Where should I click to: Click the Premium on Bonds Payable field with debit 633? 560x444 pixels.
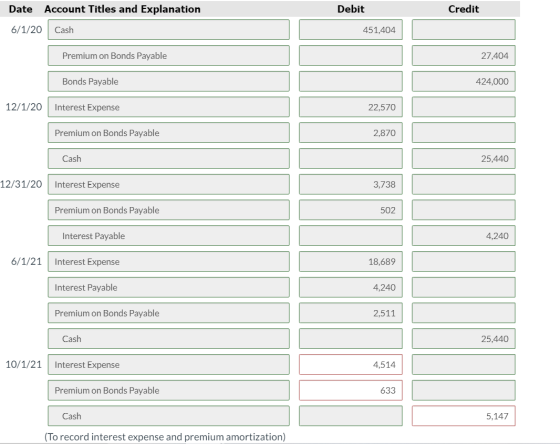click(x=169, y=390)
